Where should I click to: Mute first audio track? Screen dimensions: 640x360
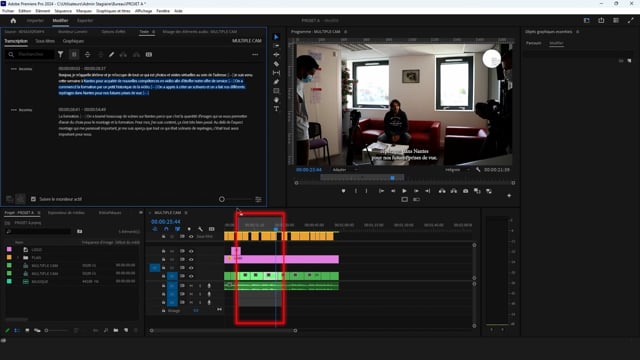[x=191, y=286]
